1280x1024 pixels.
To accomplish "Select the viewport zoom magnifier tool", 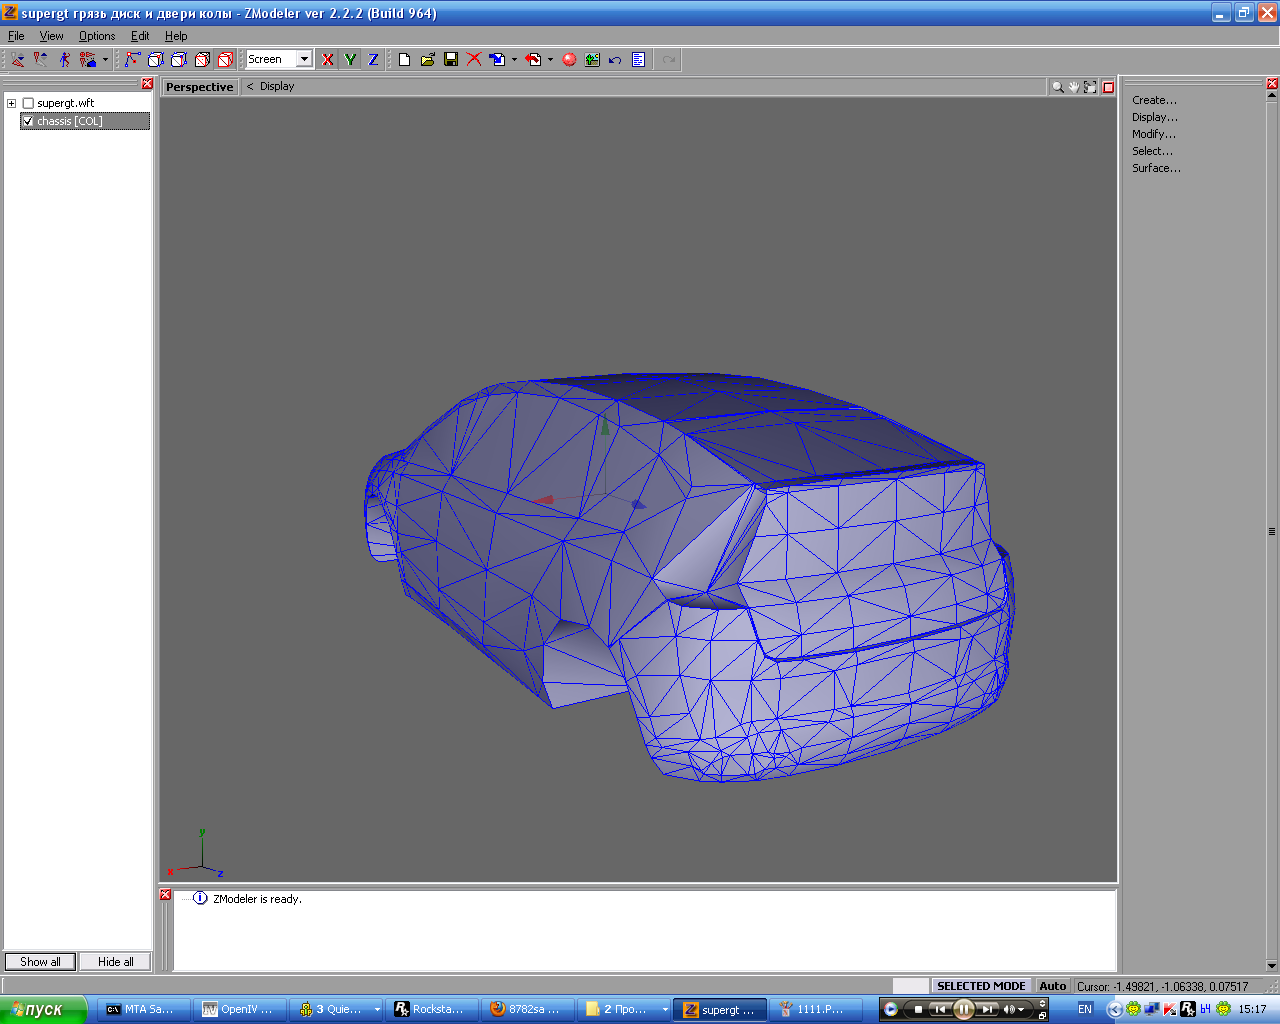I will click(x=1057, y=87).
